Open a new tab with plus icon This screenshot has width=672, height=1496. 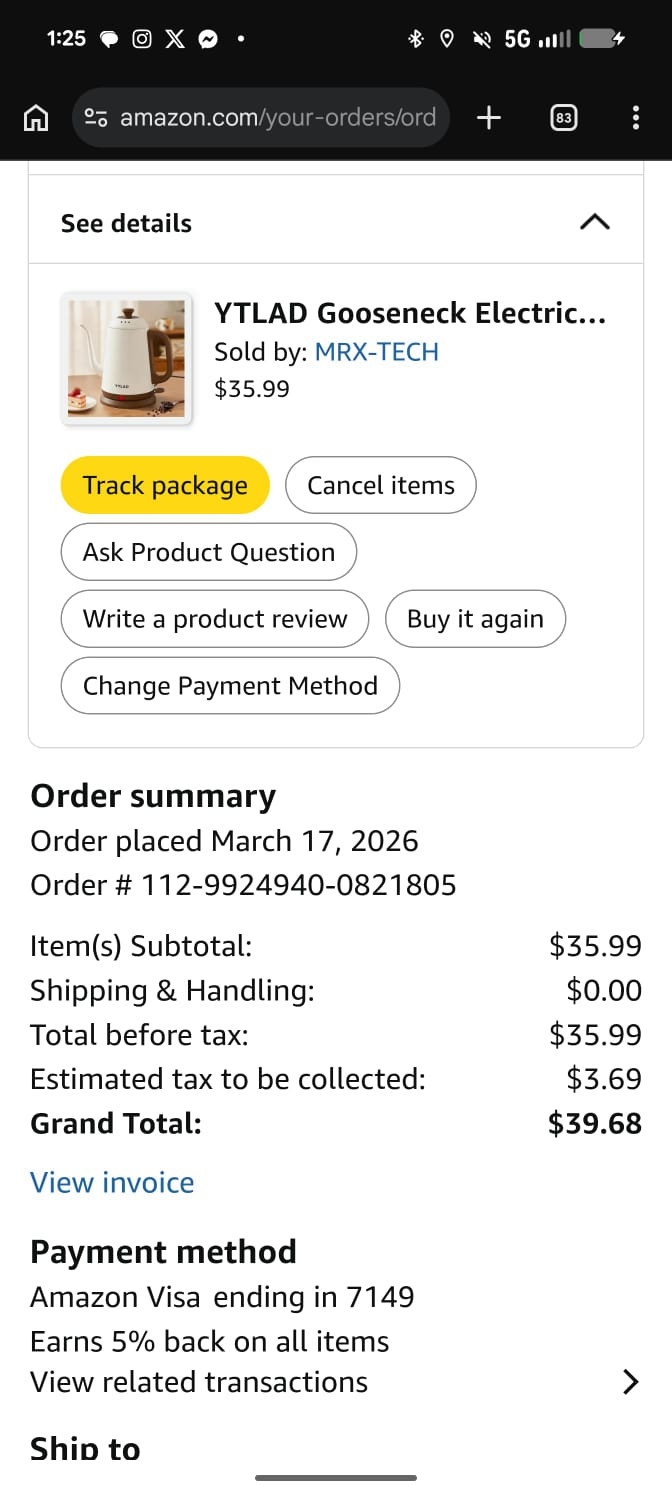[488, 118]
